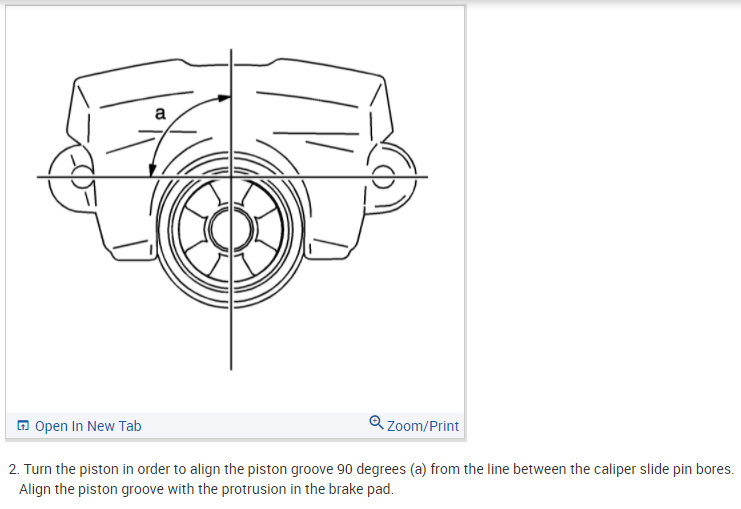This screenshot has height=509, width=741.
Task: Click the Open In New Tab icon
Action: (x=23, y=425)
